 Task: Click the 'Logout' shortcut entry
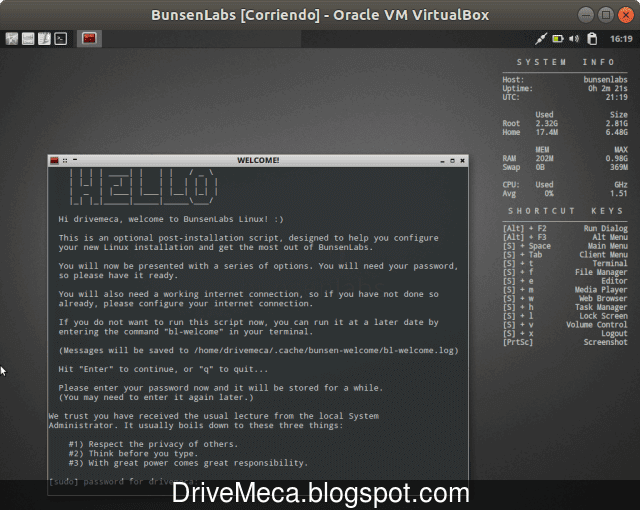(614, 334)
